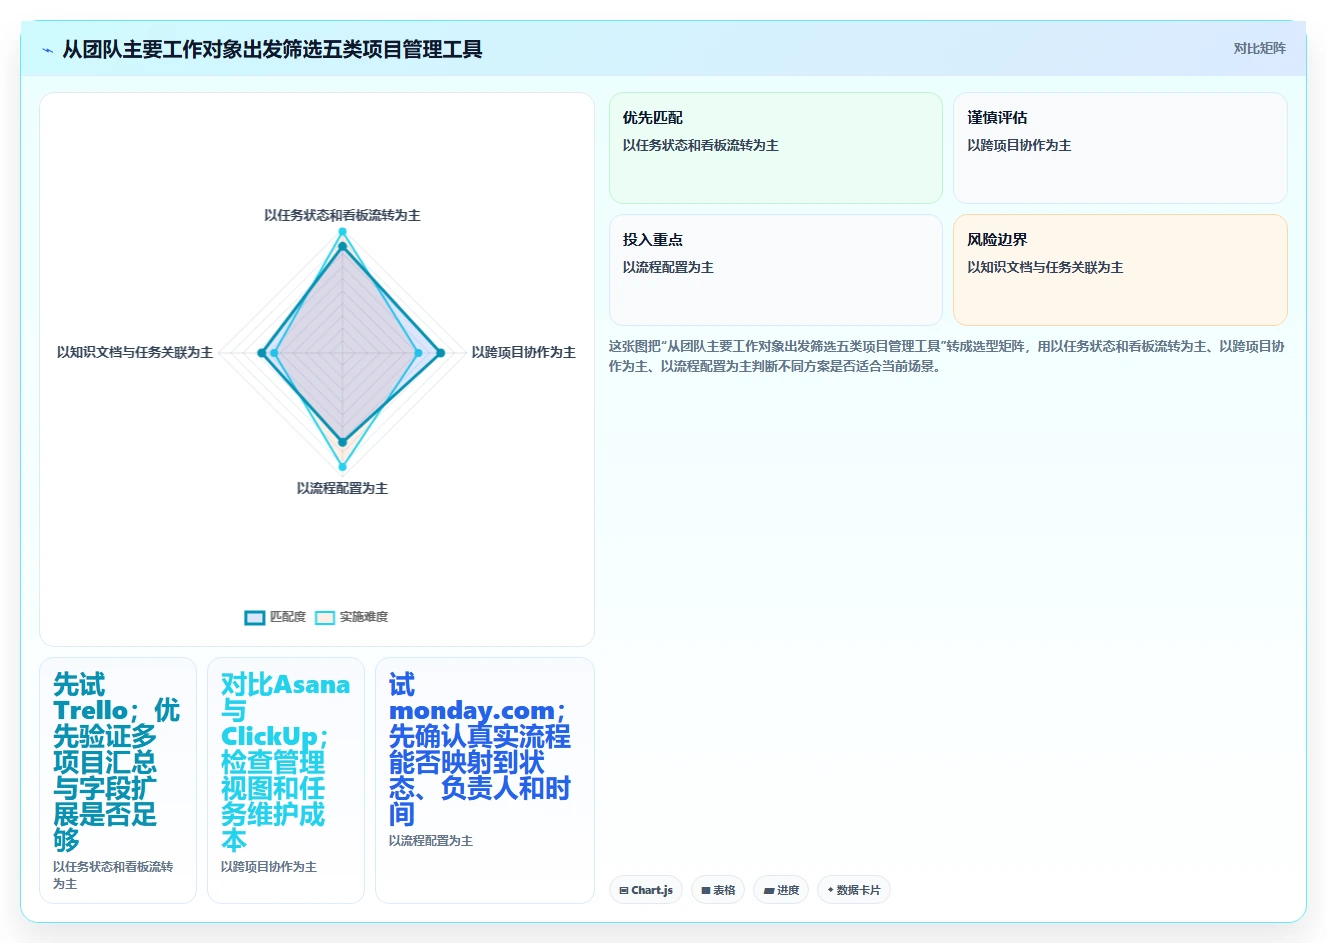Click 以流程配置为主 caption under monday.com card
This screenshot has width=1327, height=943.
[431, 841]
